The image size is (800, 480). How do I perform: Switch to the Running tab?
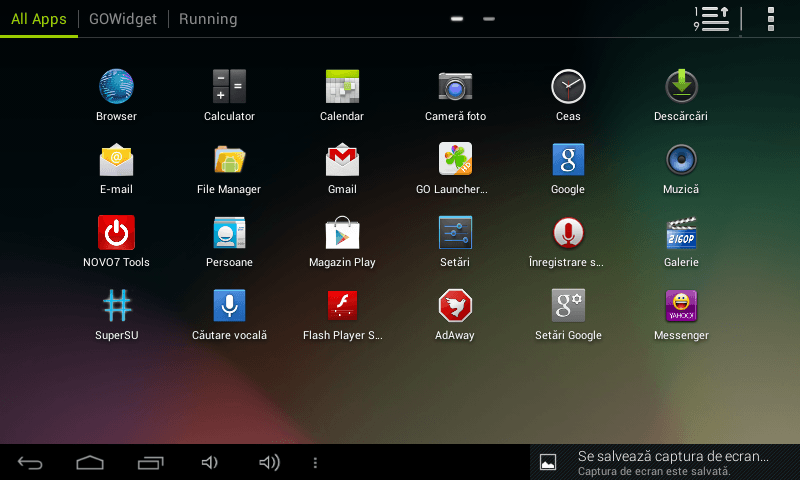point(208,19)
